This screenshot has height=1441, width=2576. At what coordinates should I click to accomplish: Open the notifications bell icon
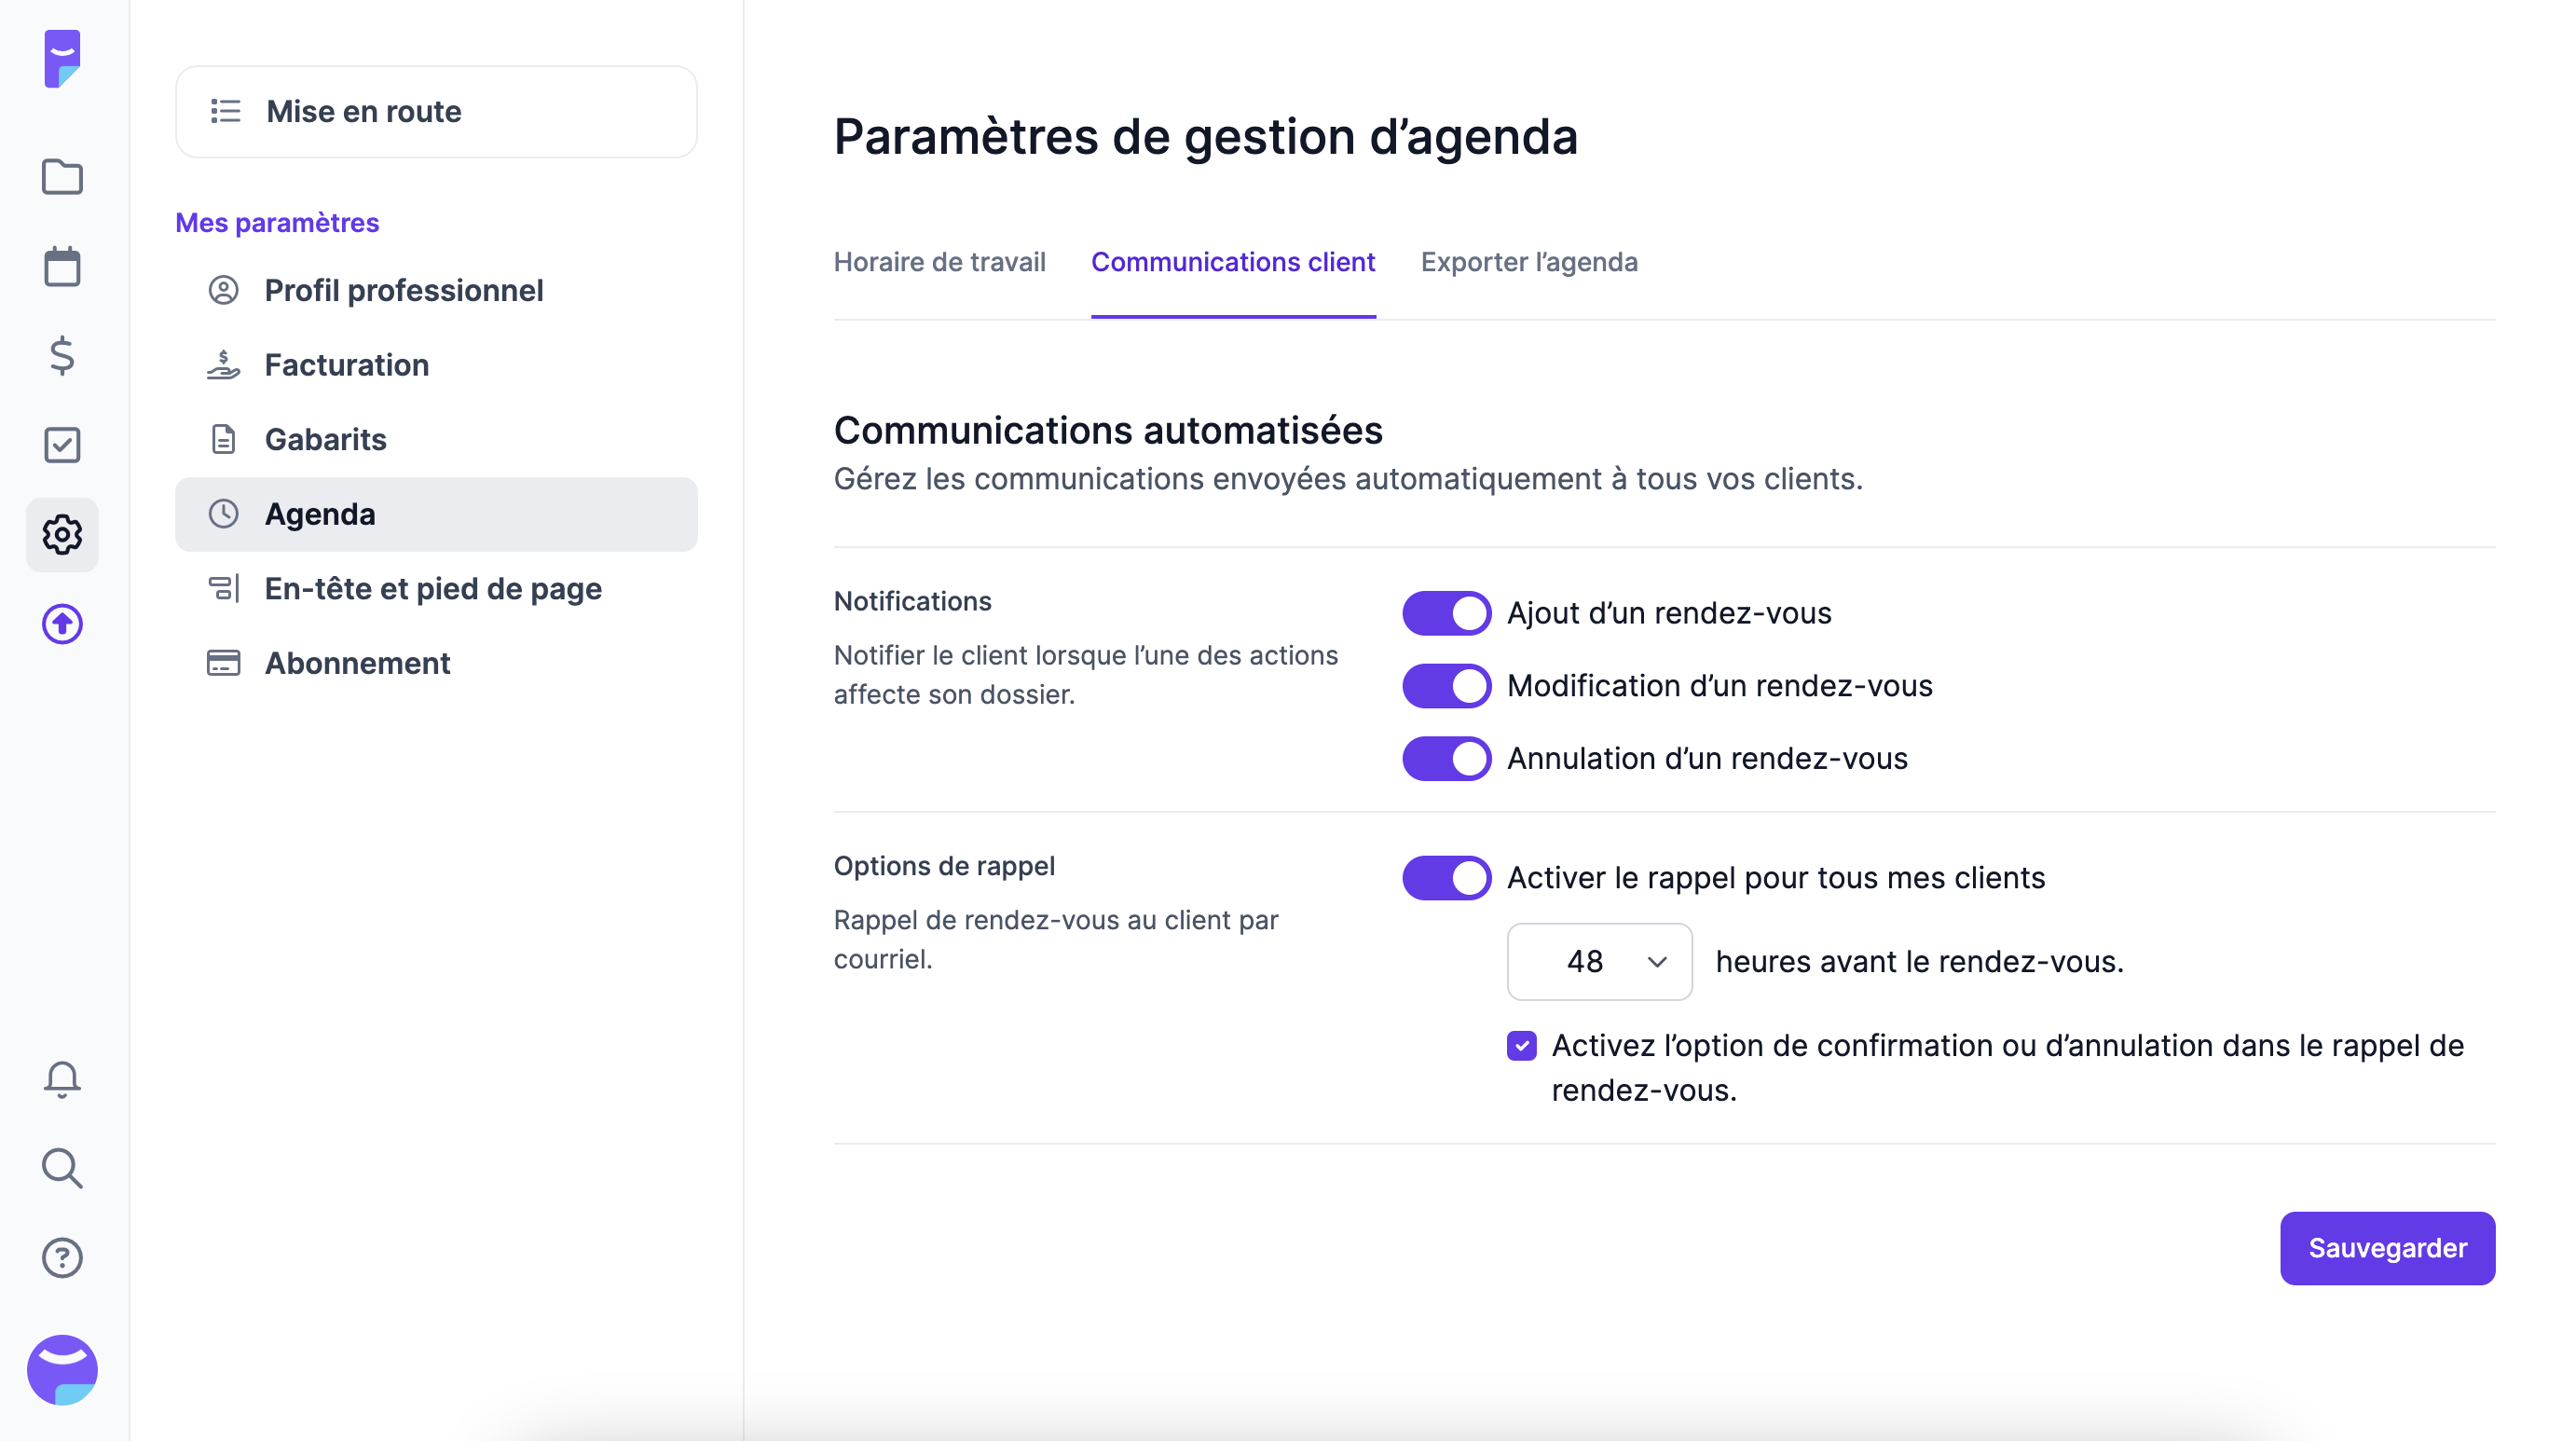(62, 1079)
